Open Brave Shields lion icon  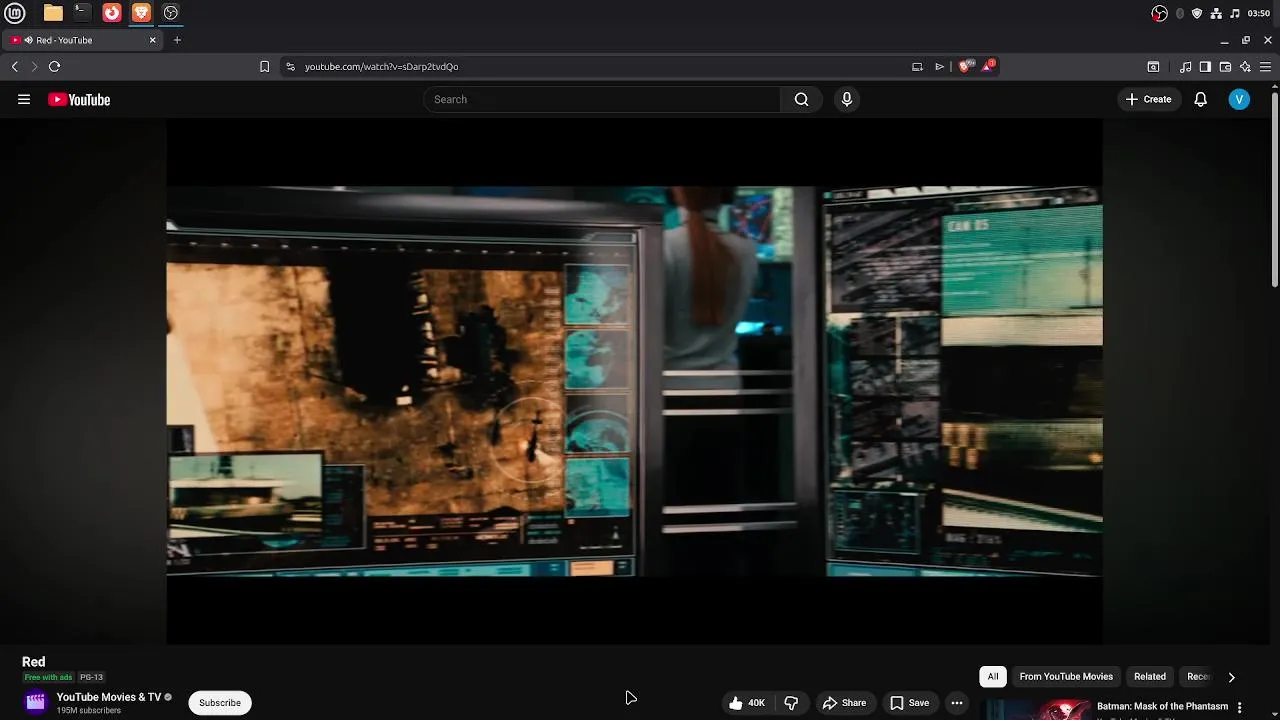(965, 66)
